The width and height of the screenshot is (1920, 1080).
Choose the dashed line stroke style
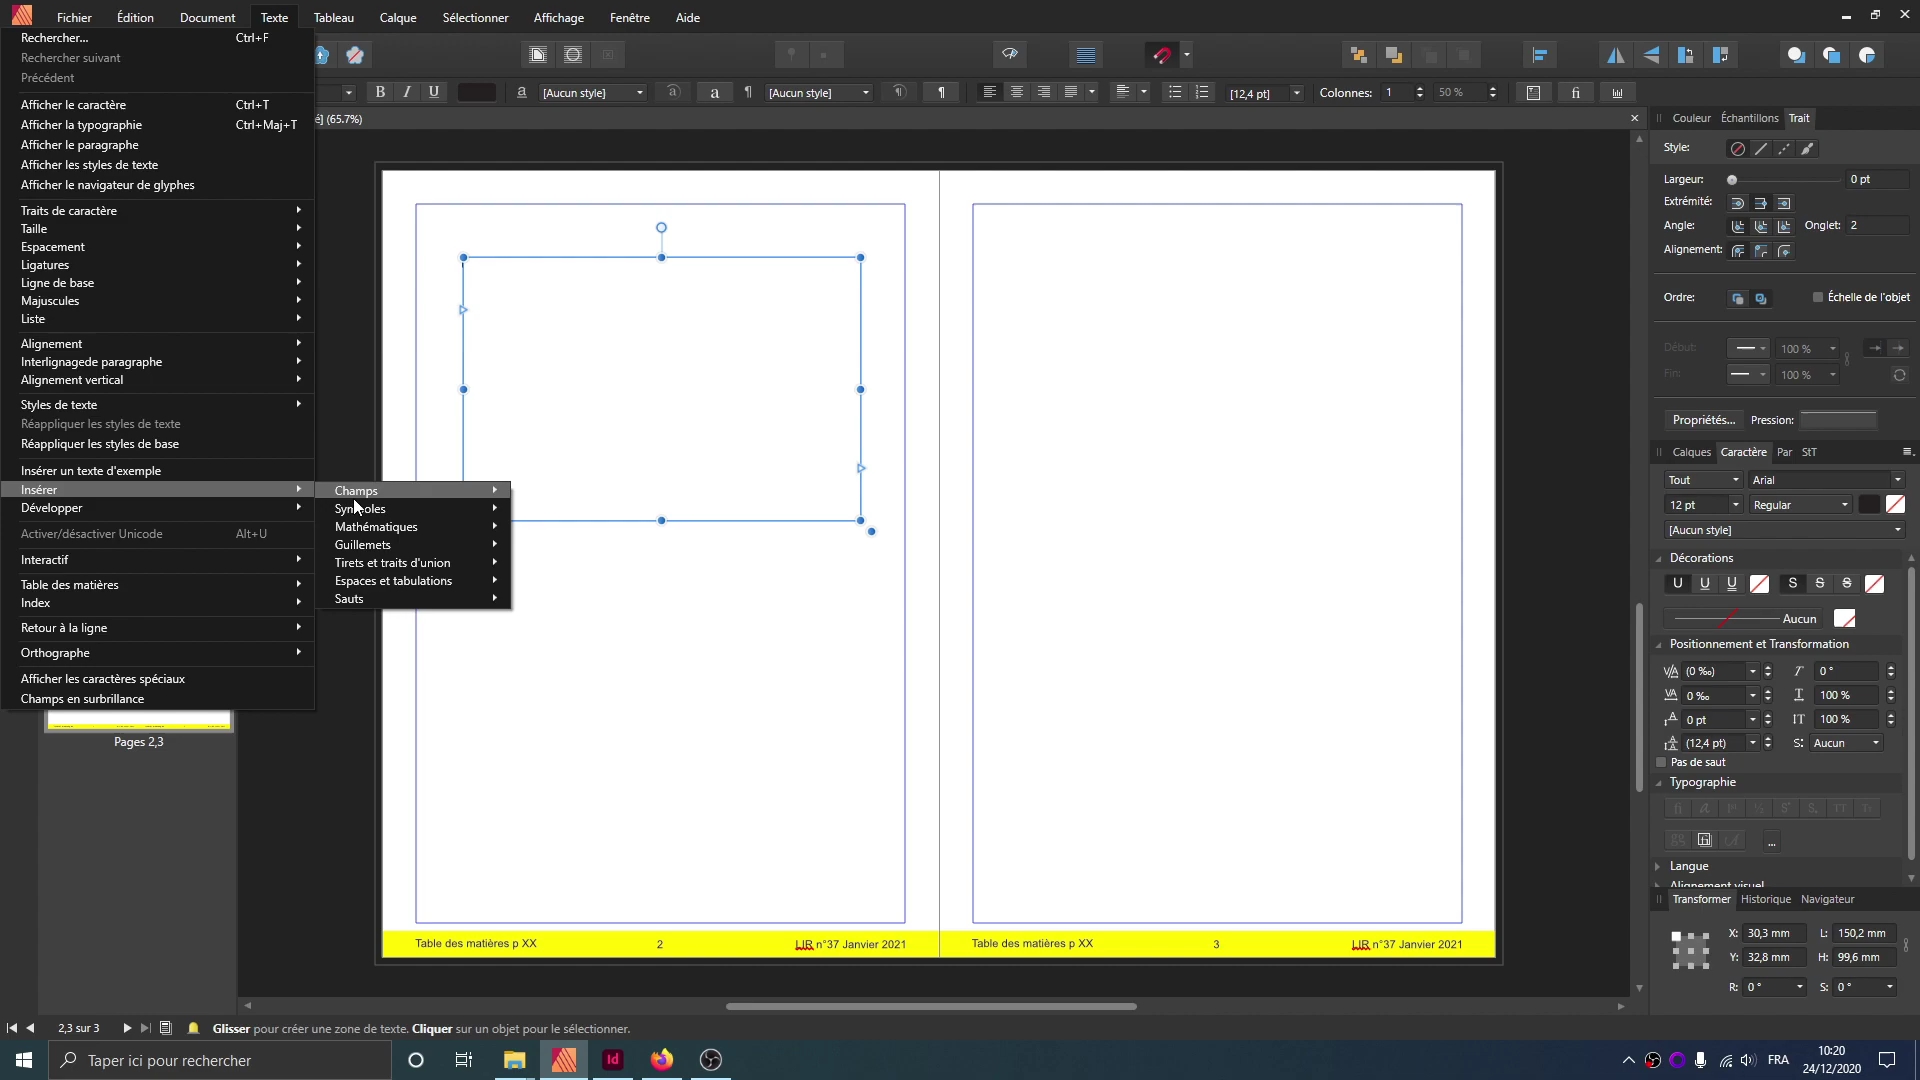[1784, 149]
